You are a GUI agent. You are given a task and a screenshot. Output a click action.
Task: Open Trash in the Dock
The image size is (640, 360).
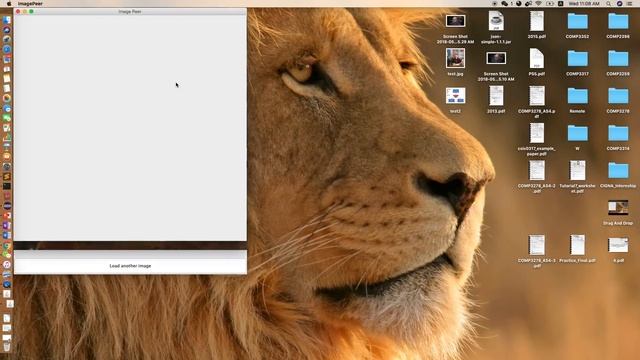[x=7, y=347]
